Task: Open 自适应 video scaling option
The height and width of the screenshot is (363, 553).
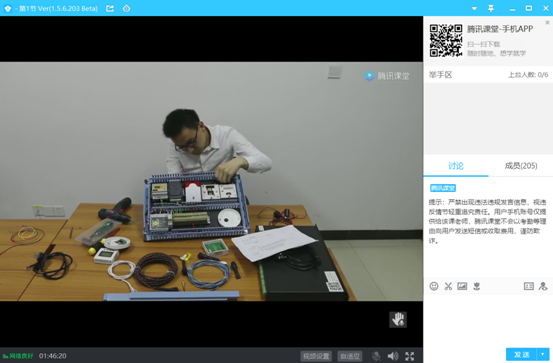Action: [350, 356]
